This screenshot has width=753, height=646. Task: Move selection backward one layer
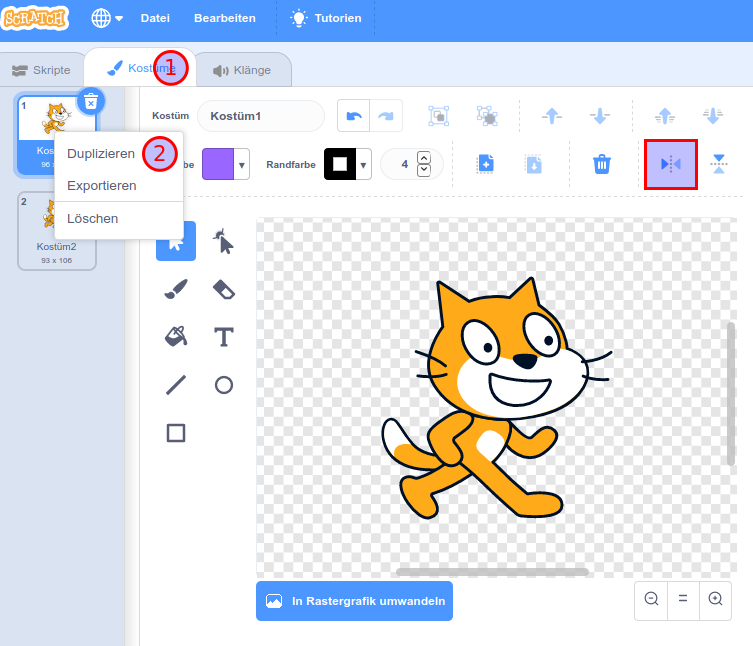(x=600, y=116)
